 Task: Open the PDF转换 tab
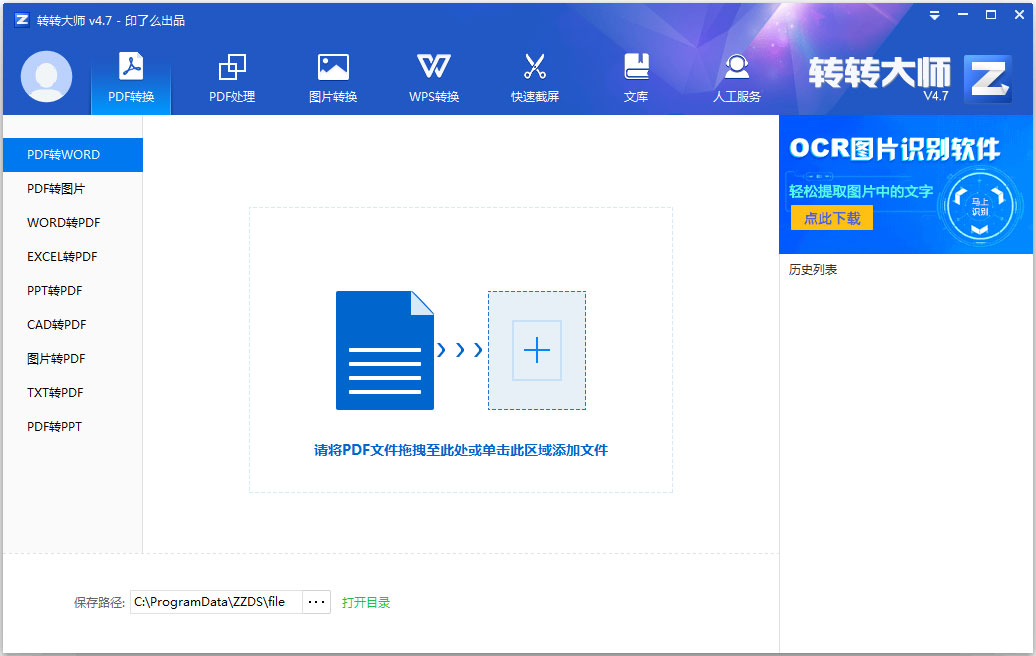point(131,78)
